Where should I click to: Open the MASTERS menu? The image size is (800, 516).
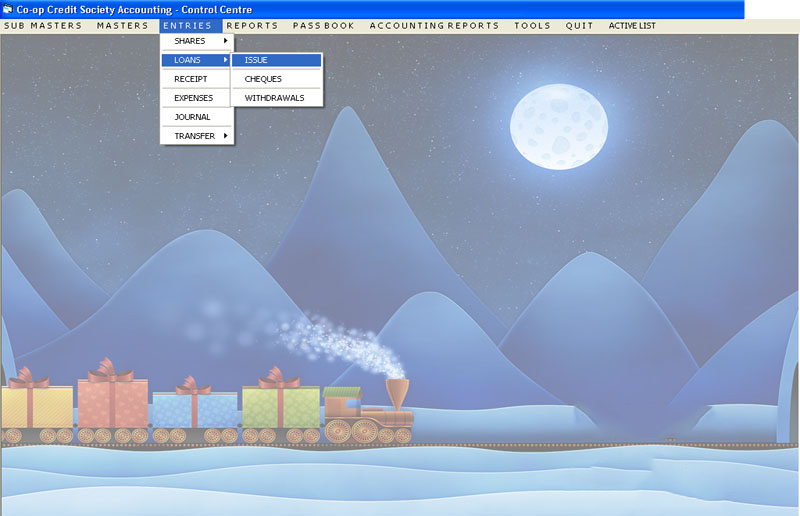tap(122, 25)
